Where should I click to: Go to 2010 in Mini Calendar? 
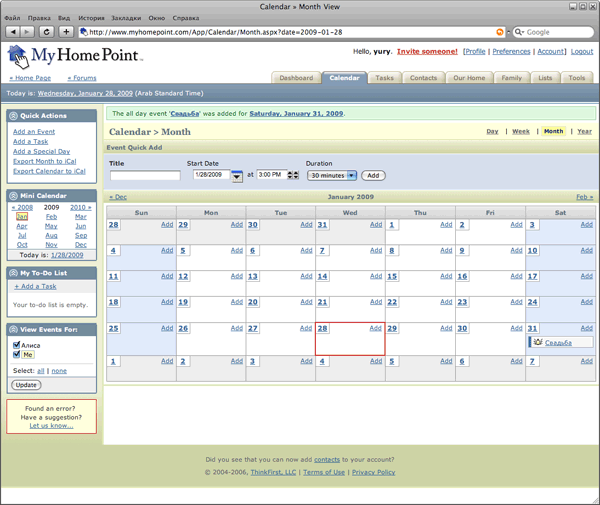pos(81,207)
